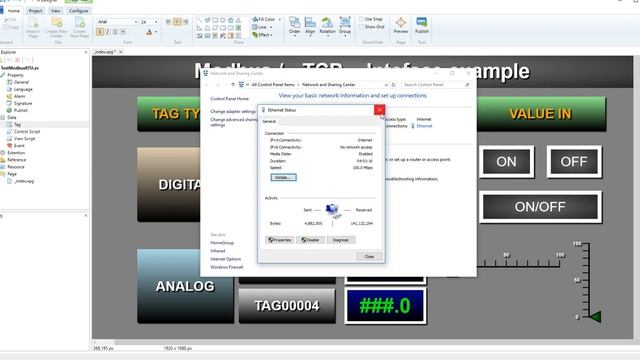Select left text alignment in the ribbon
The width and height of the screenshot is (640, 360).
tap(169, 22)
